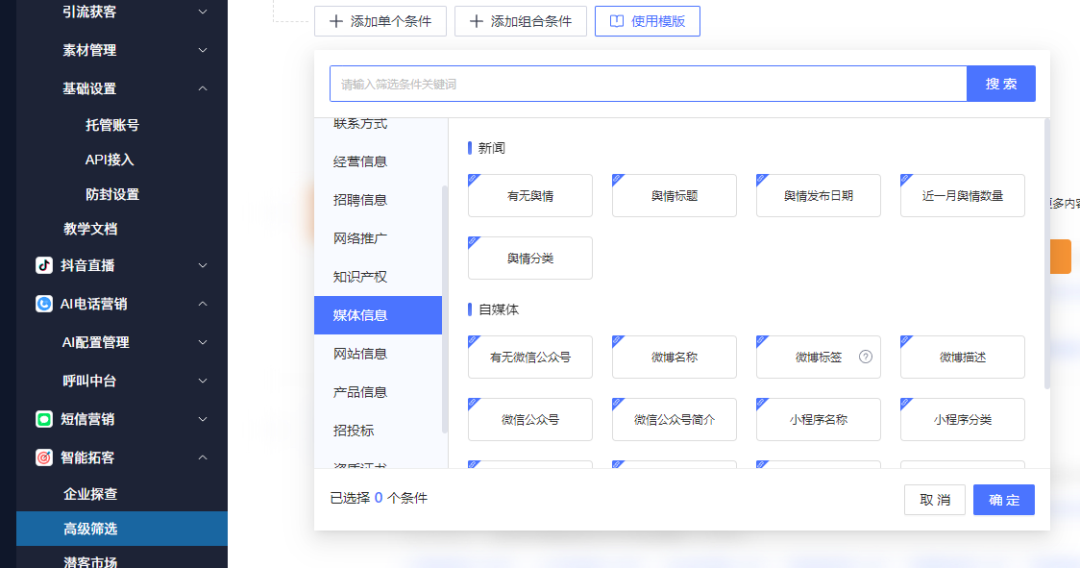Click the Douyin live (抖音直播) icon
Screen dimensions: 1080x568
coord(44,265)
